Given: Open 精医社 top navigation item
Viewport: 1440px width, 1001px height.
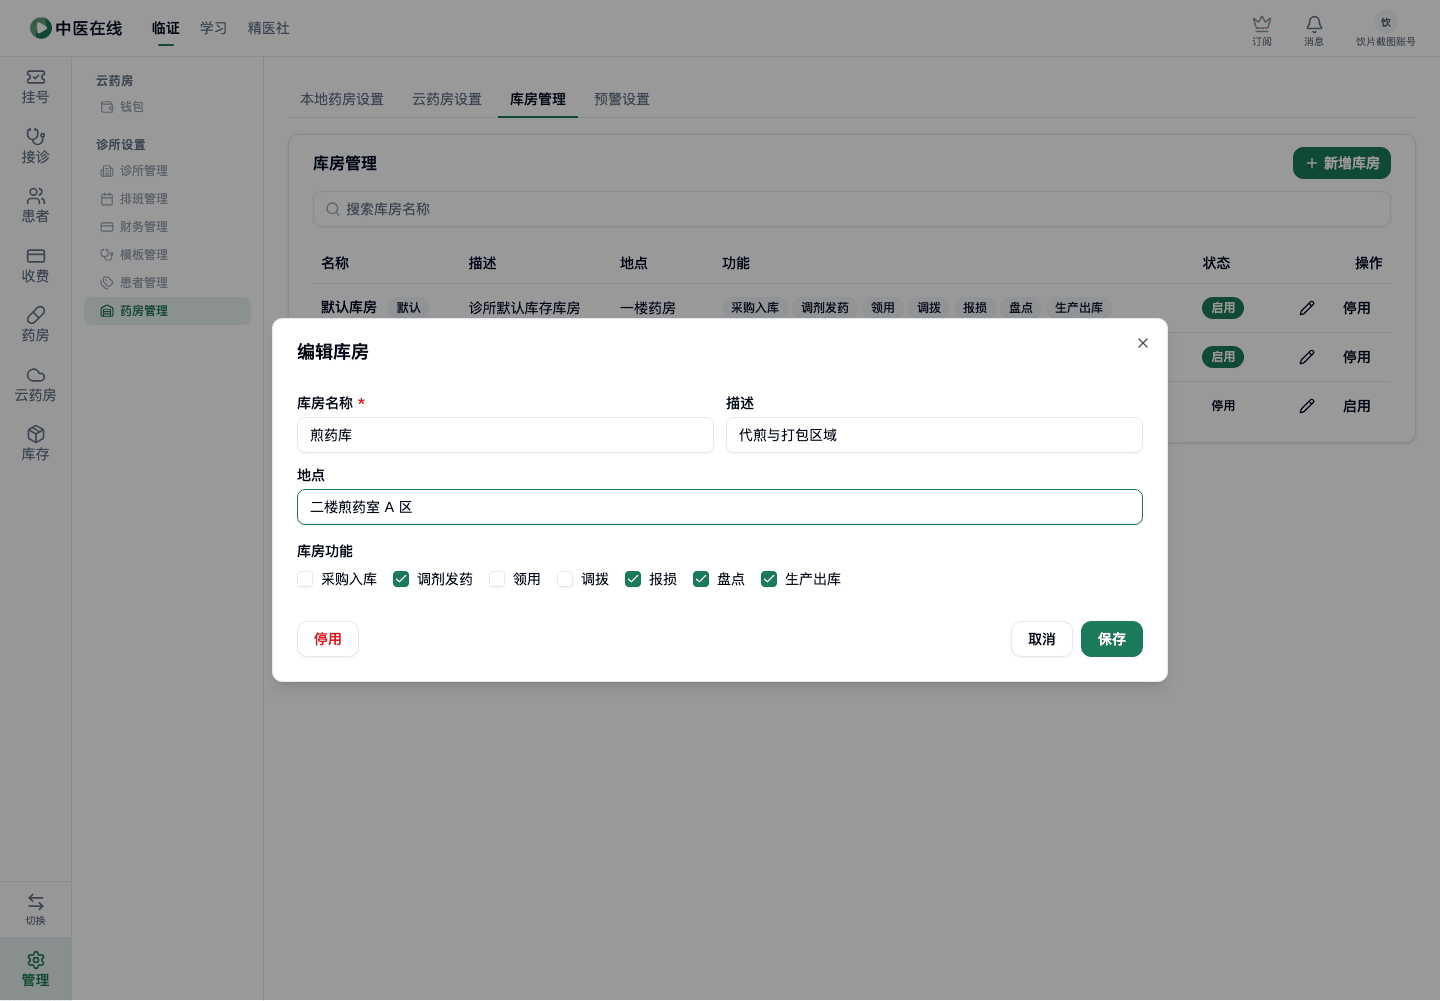Looking at the screenshot, I should click(x=269, y=28).
